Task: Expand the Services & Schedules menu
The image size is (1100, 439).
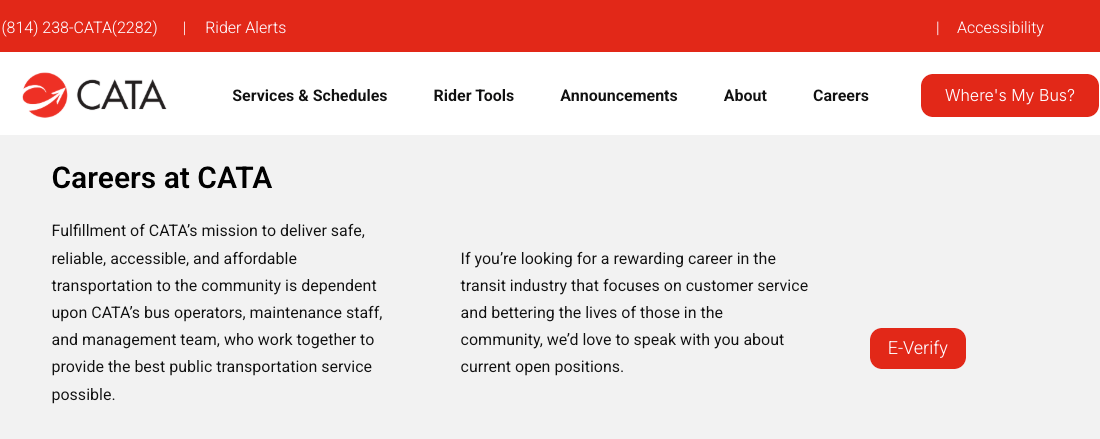Action: click(309, 95)
